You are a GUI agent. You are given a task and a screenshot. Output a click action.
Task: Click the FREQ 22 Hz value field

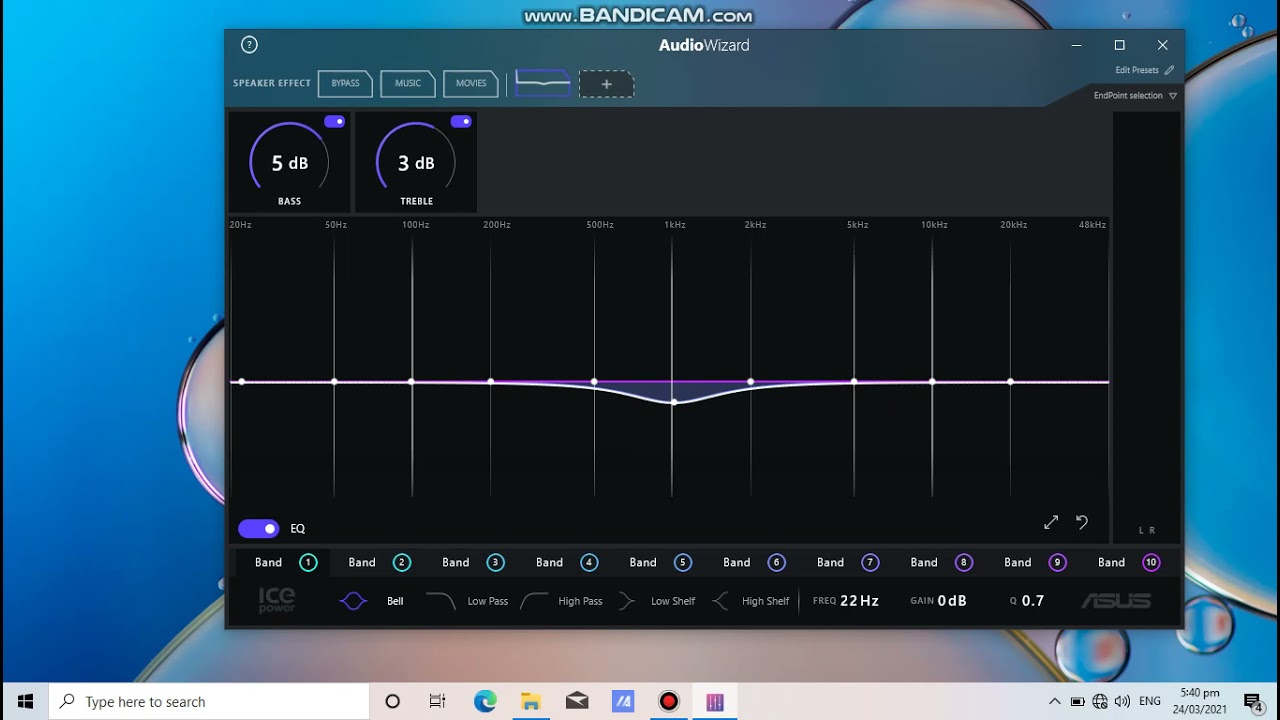point(846,601)
